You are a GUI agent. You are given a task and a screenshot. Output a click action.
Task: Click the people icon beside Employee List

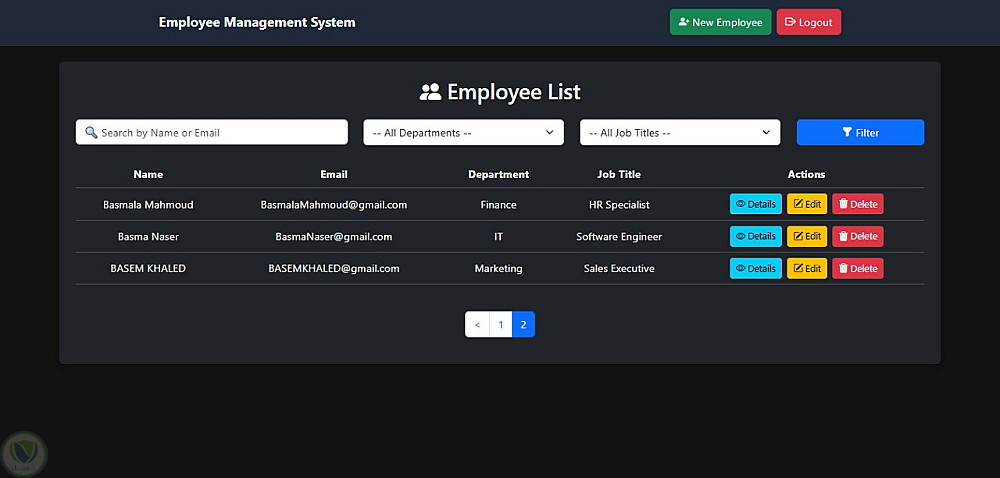430,92
